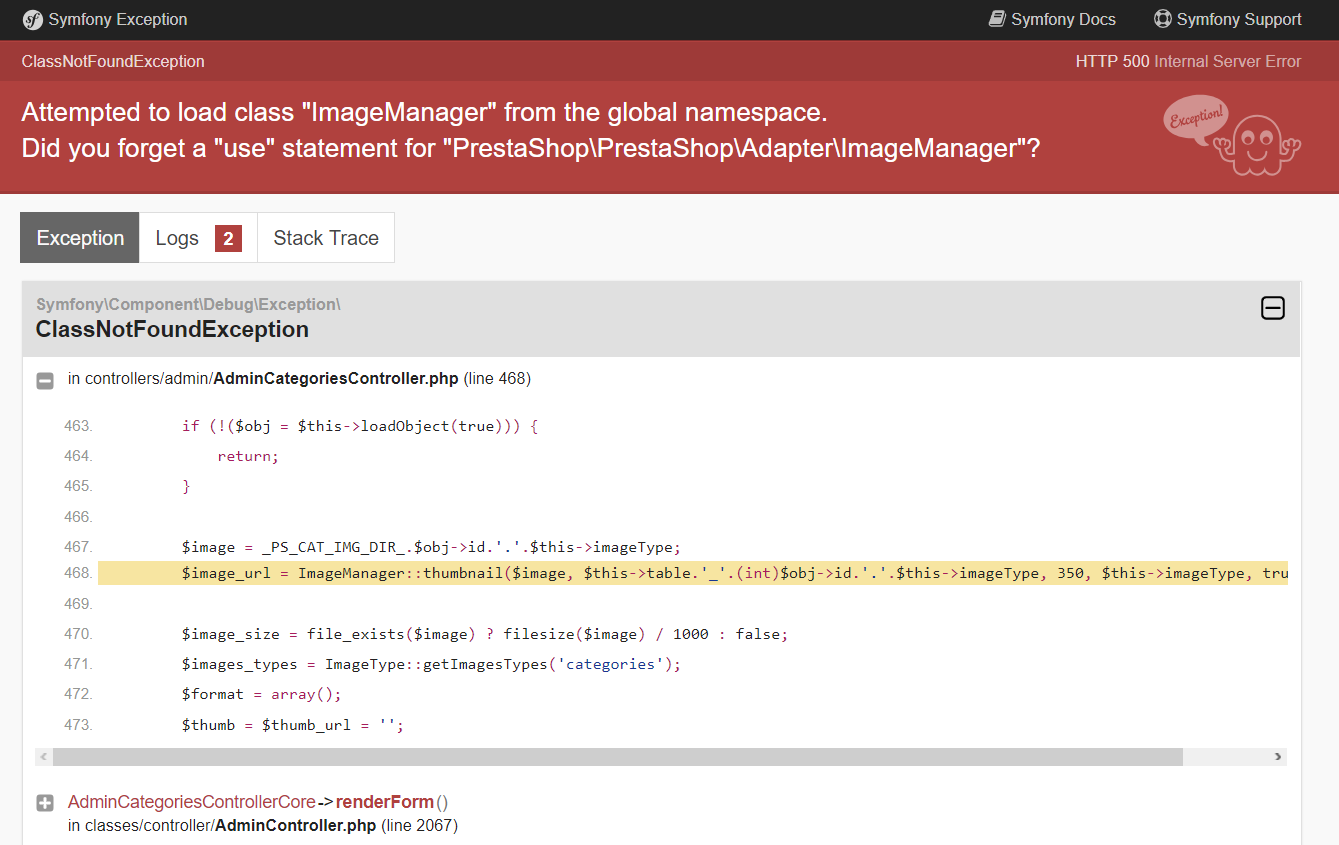Image resolution: width=1339 pixels, height=845 pixels.
Task: Switch to the Logs tab
Action: click(198, 238)
